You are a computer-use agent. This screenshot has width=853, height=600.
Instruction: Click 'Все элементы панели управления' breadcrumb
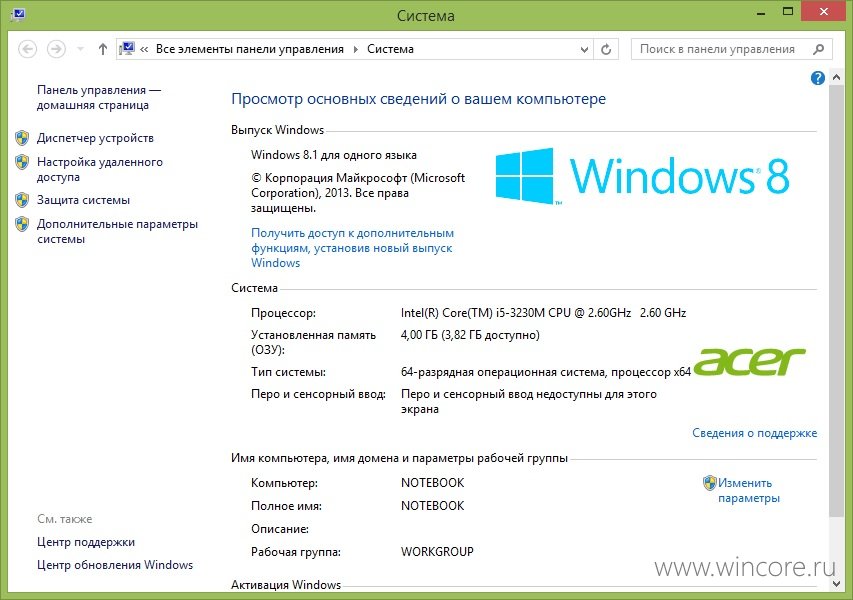pyautogui.click(x=250, y=49)
